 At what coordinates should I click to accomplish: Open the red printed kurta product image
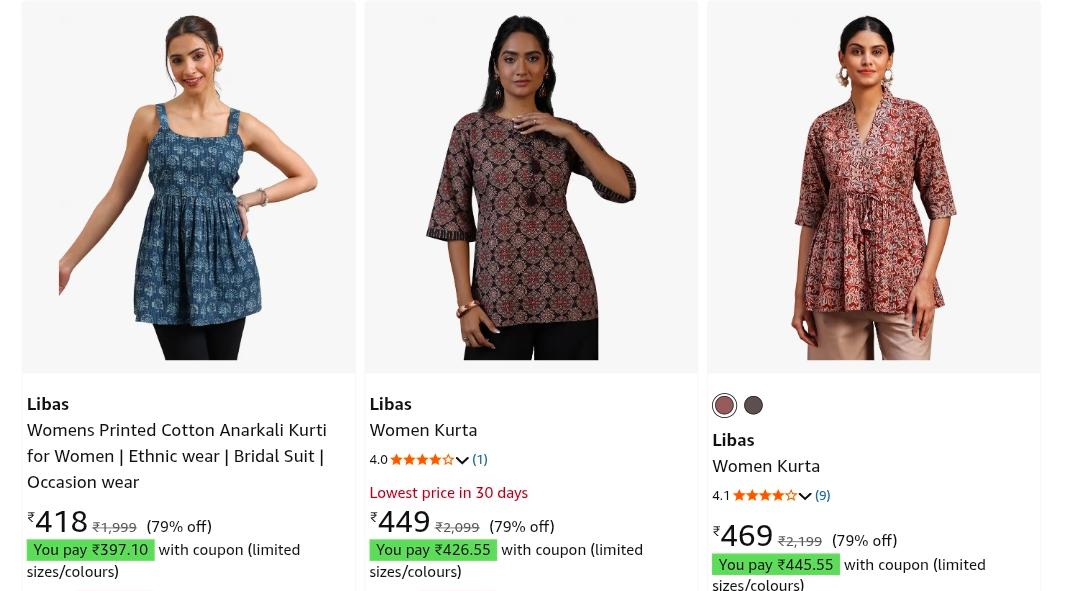click(874, 187)
